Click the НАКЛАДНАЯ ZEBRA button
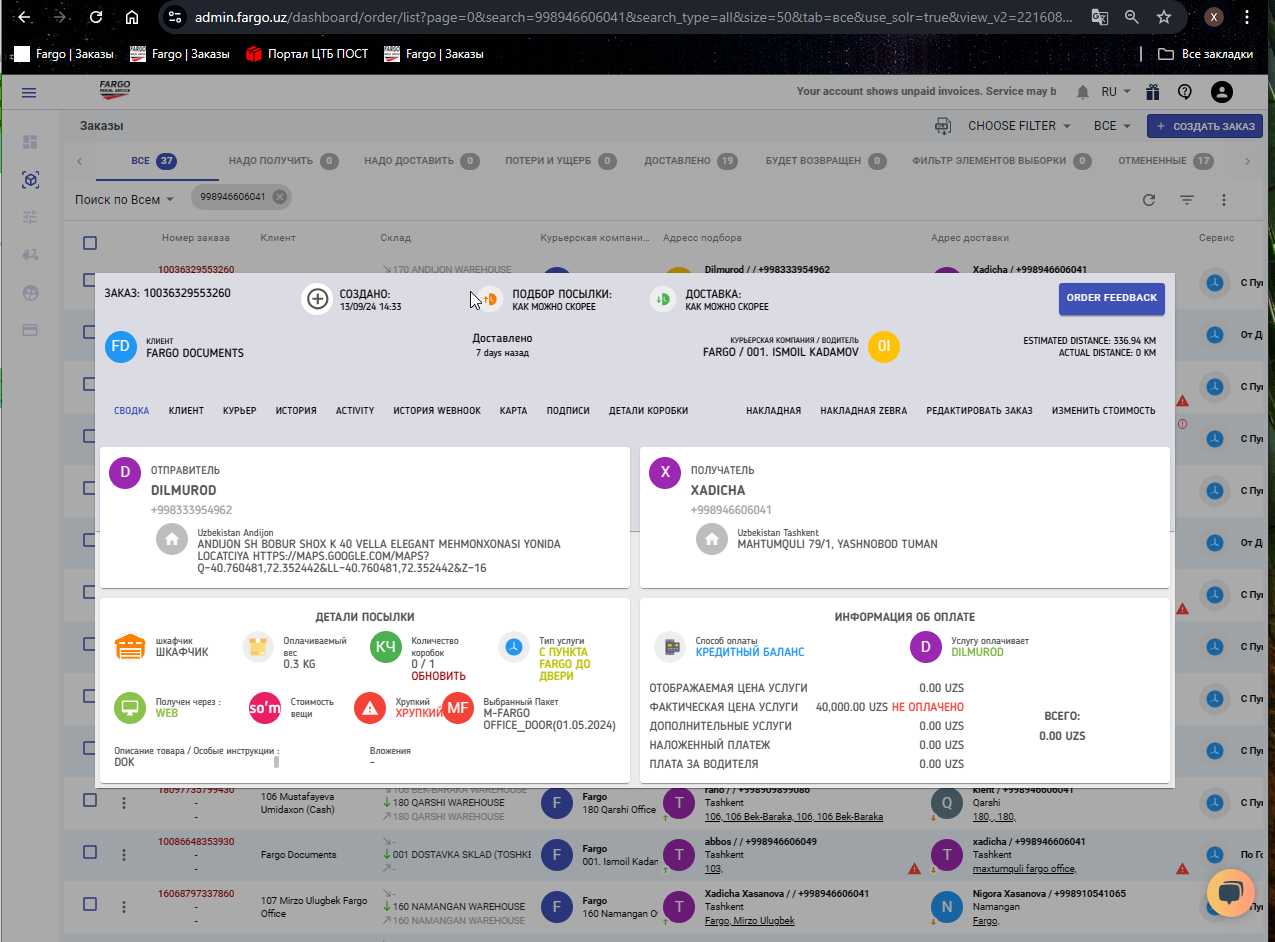The height and width of the screenshot is (942, 1275). click(x=863, y=411)
